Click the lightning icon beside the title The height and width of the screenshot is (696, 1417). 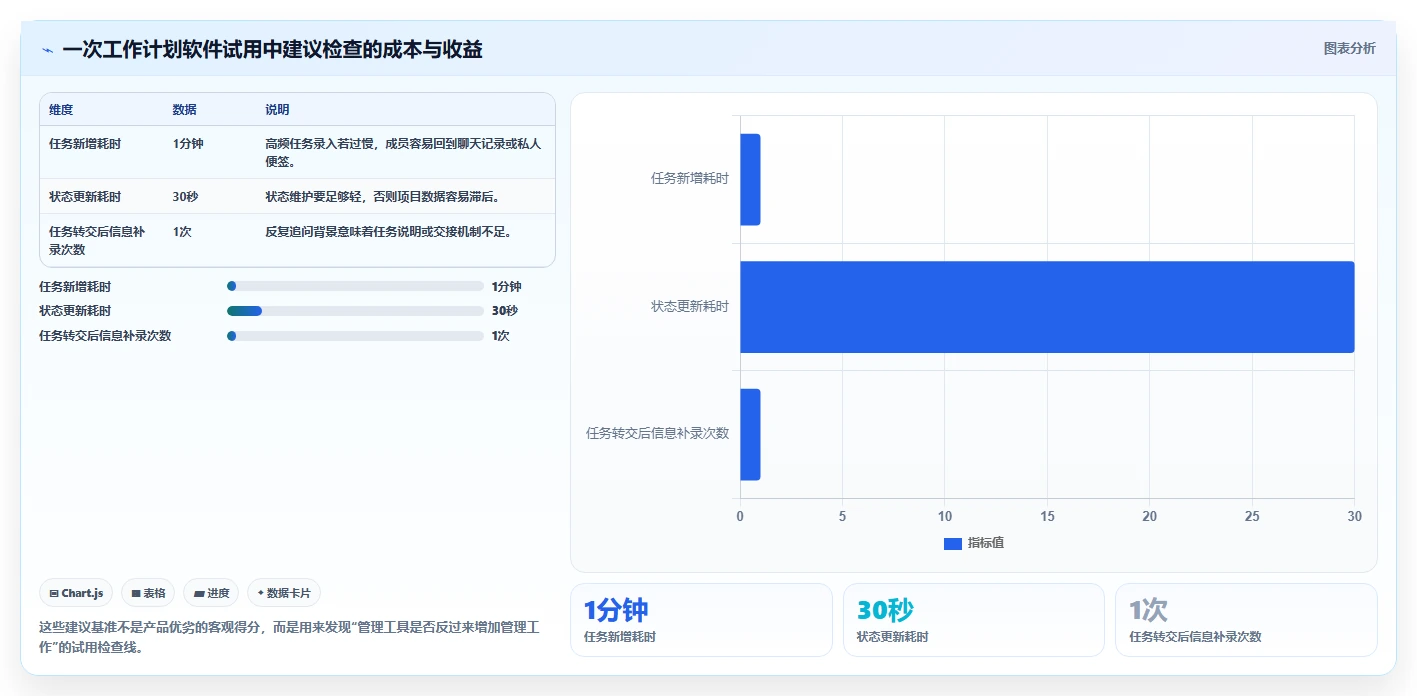[x=47, y=50]
